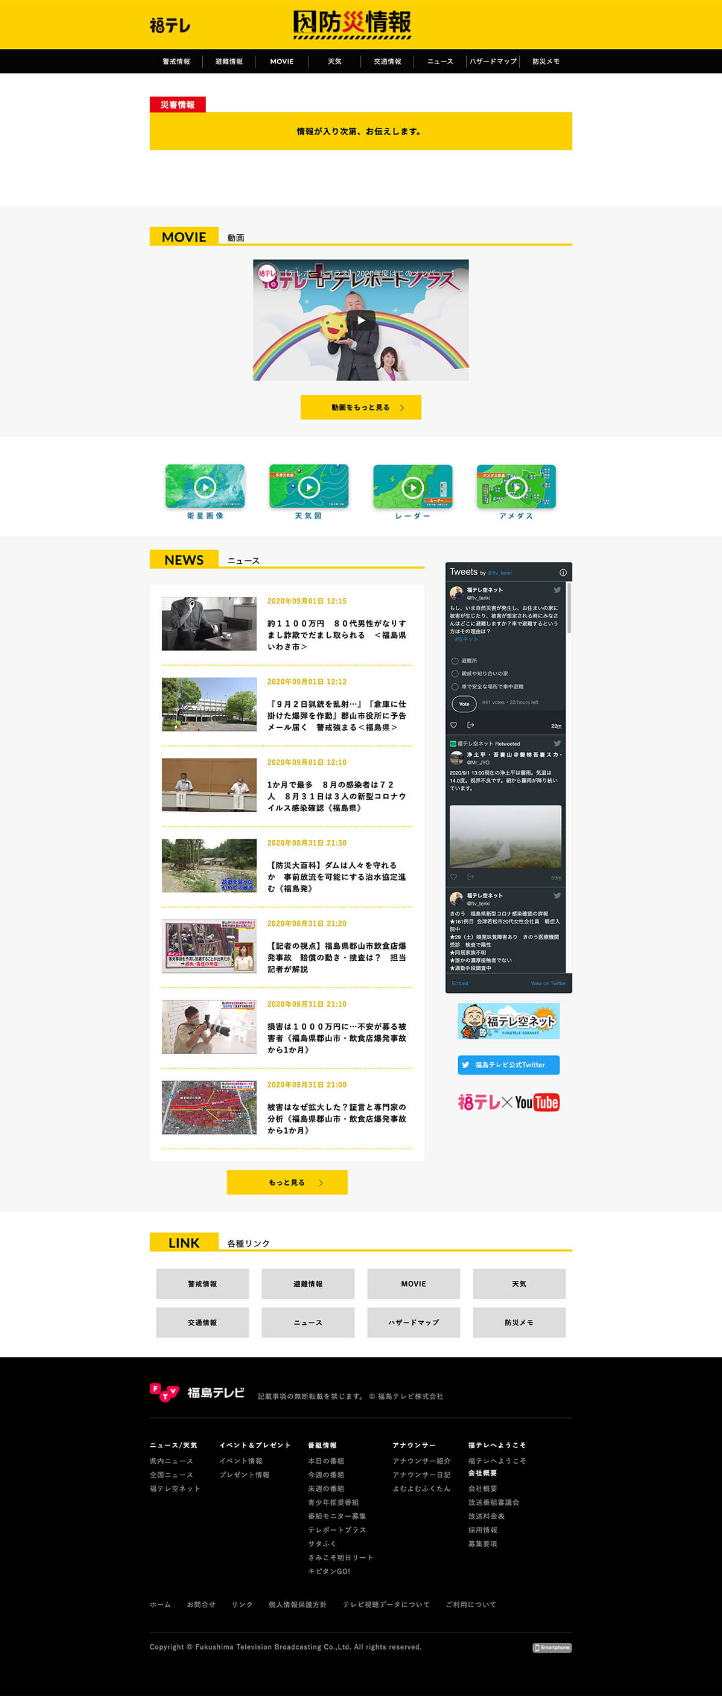
Task: Click 動画をもっと見る button with chevron
Action: coord(361,407)
